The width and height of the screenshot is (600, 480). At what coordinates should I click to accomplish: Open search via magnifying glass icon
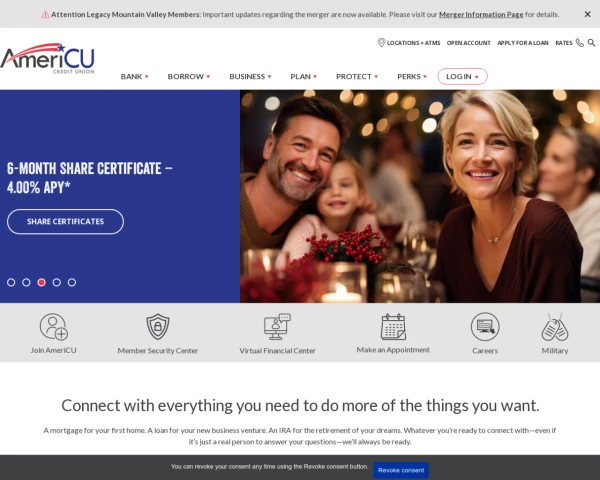tap(592, 43)
